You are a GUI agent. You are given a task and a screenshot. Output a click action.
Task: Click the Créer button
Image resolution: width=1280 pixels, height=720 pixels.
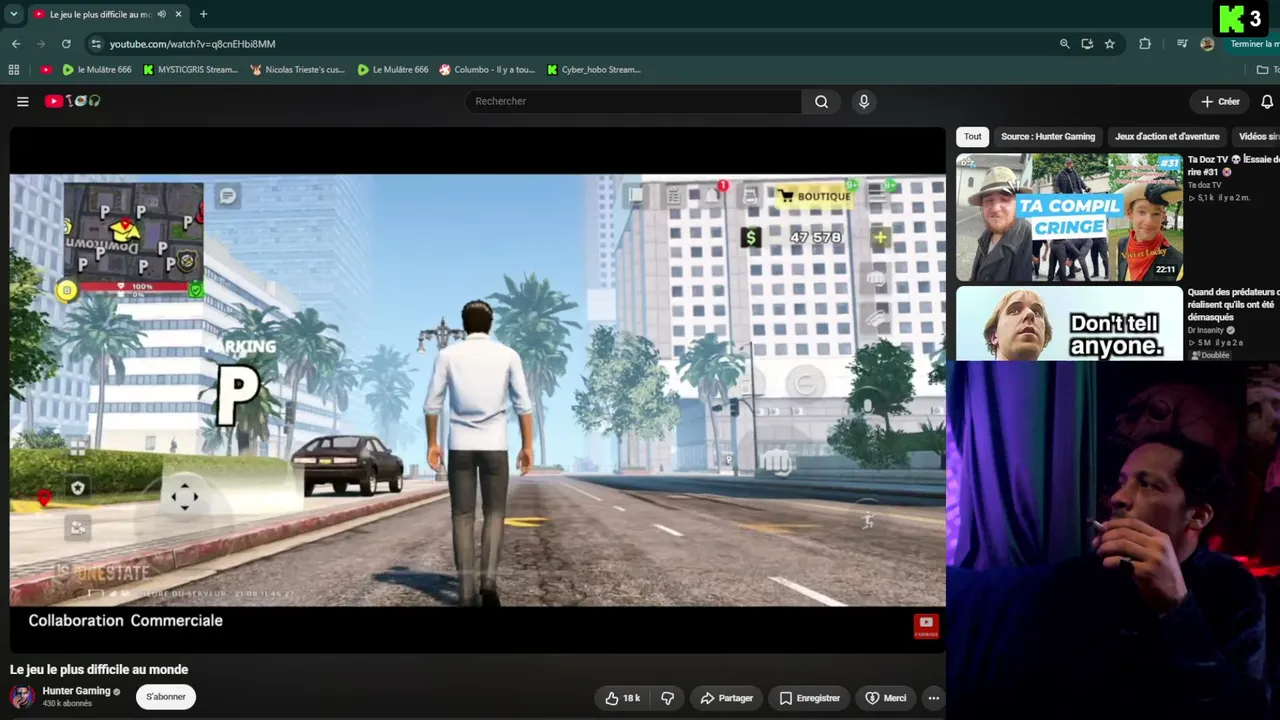(x=1221, y=101)
